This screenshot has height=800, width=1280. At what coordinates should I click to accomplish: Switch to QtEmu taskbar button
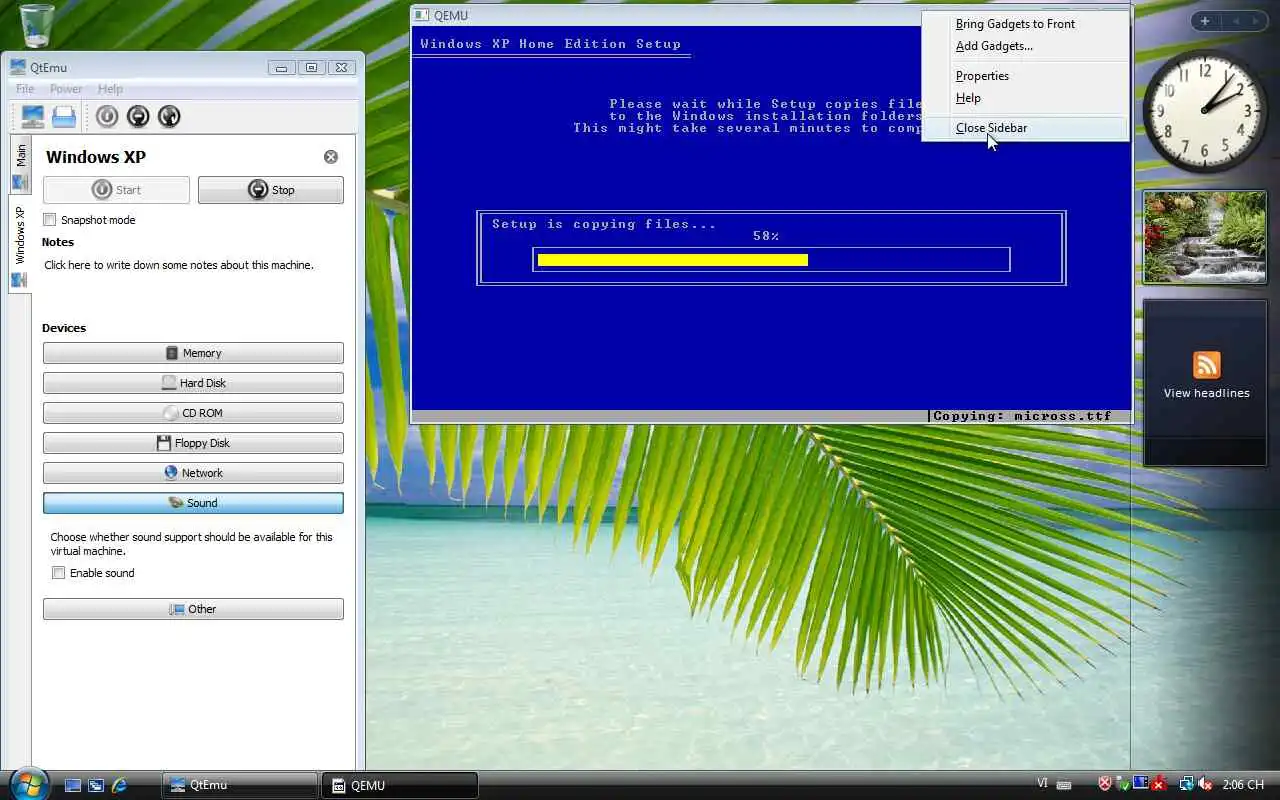pyautogui.click(x=240, y=785)
